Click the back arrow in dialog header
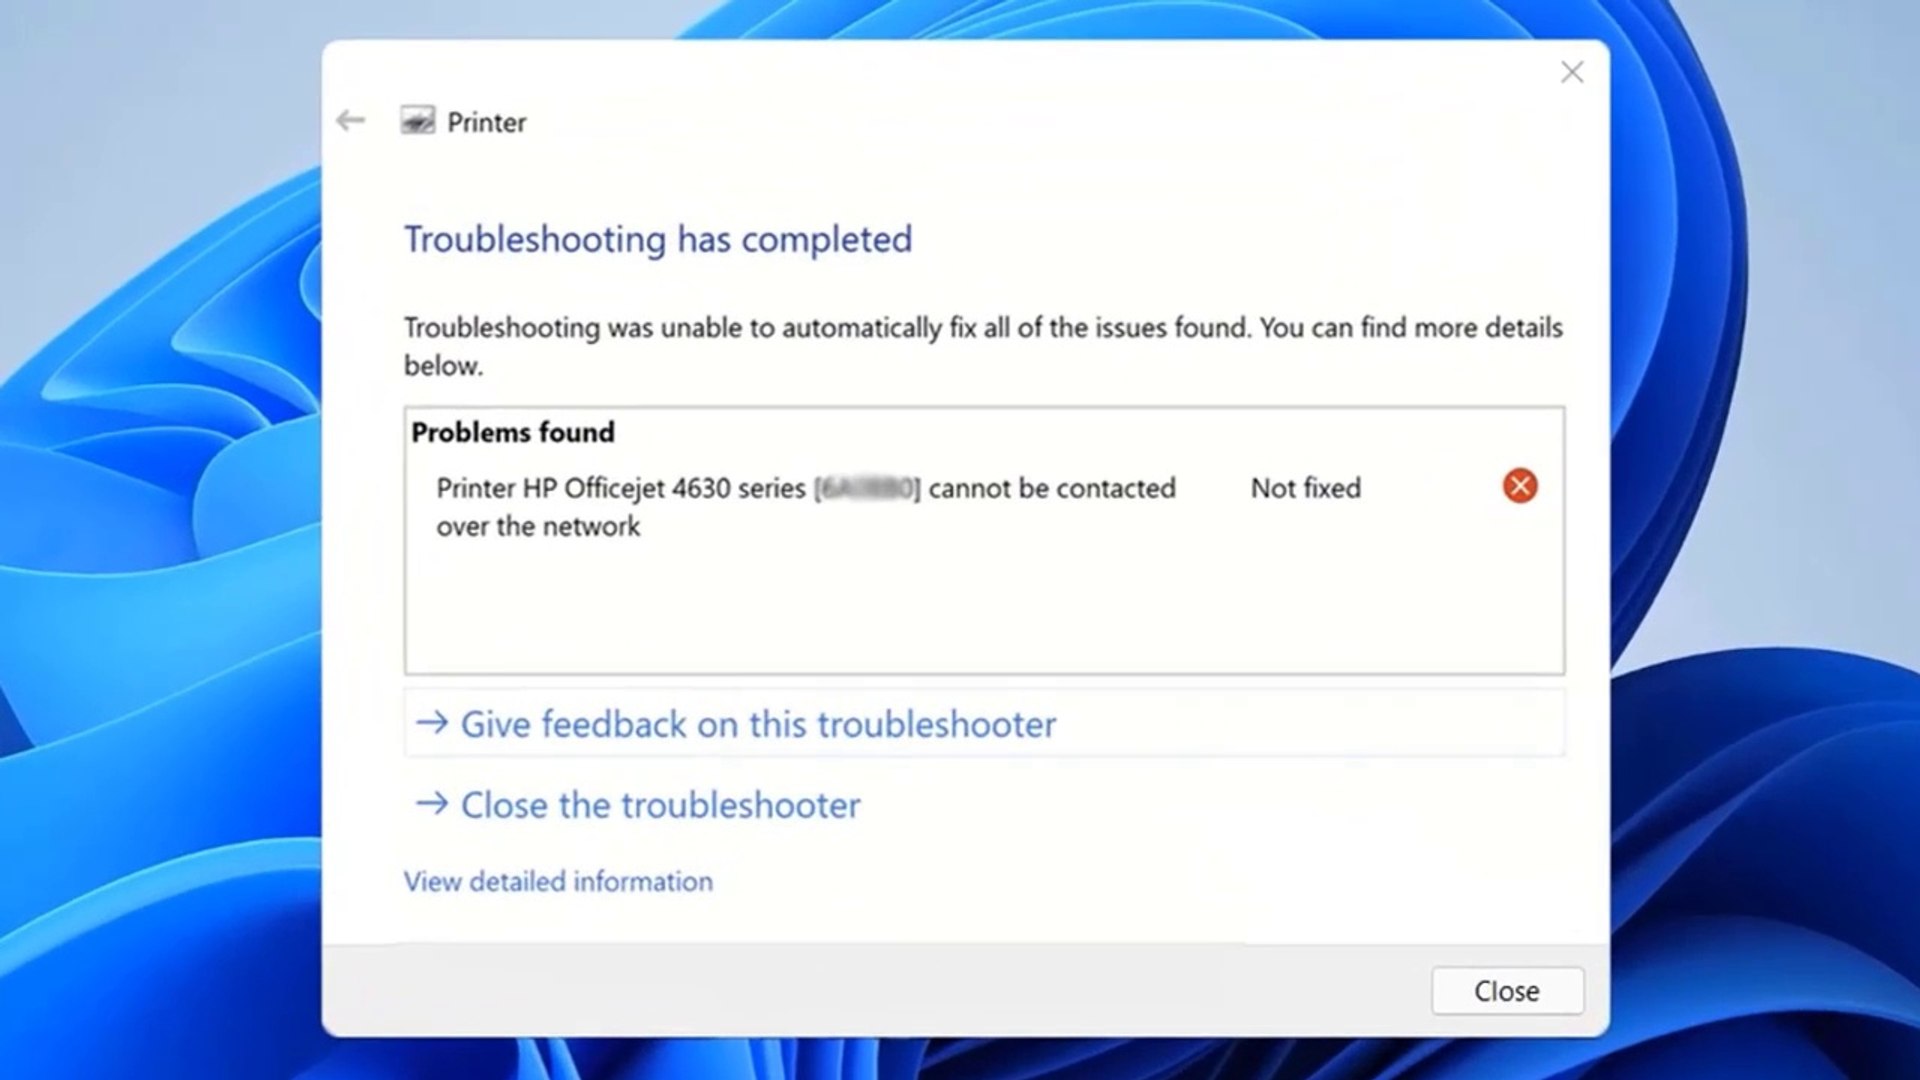 click(x=351, y=121)
